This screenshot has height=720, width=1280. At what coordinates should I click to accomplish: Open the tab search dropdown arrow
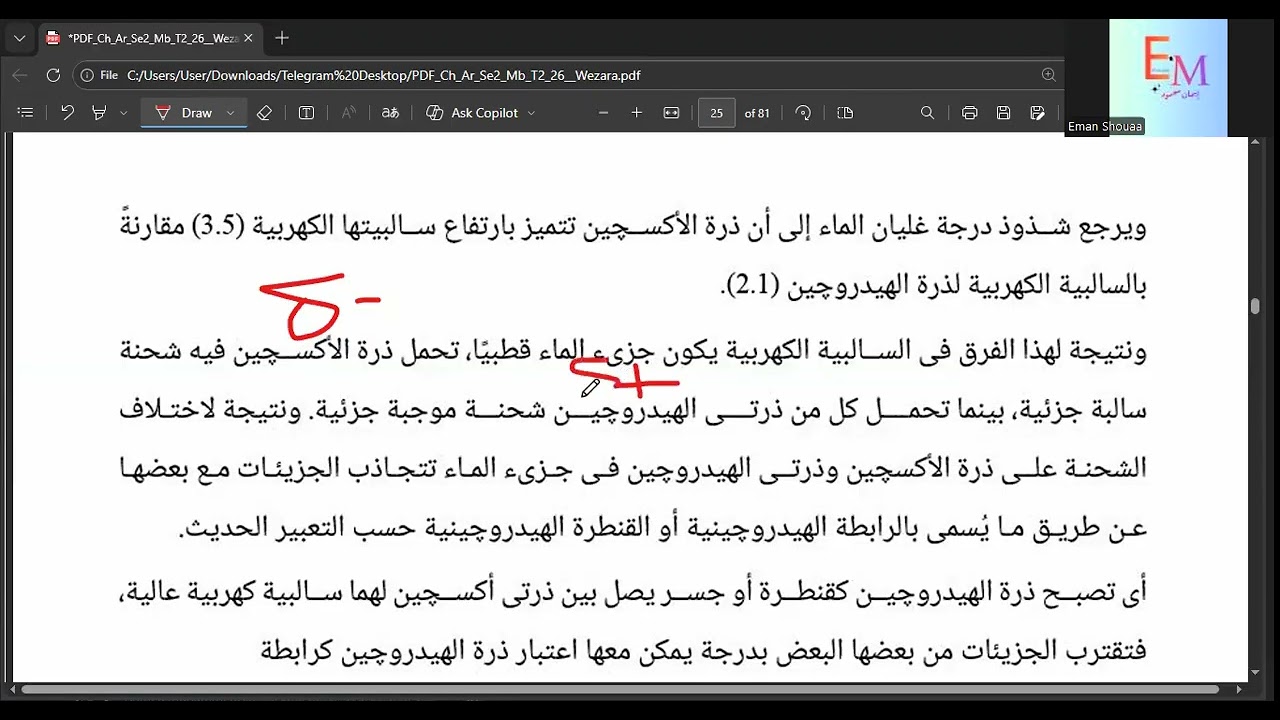pos(19,38)
